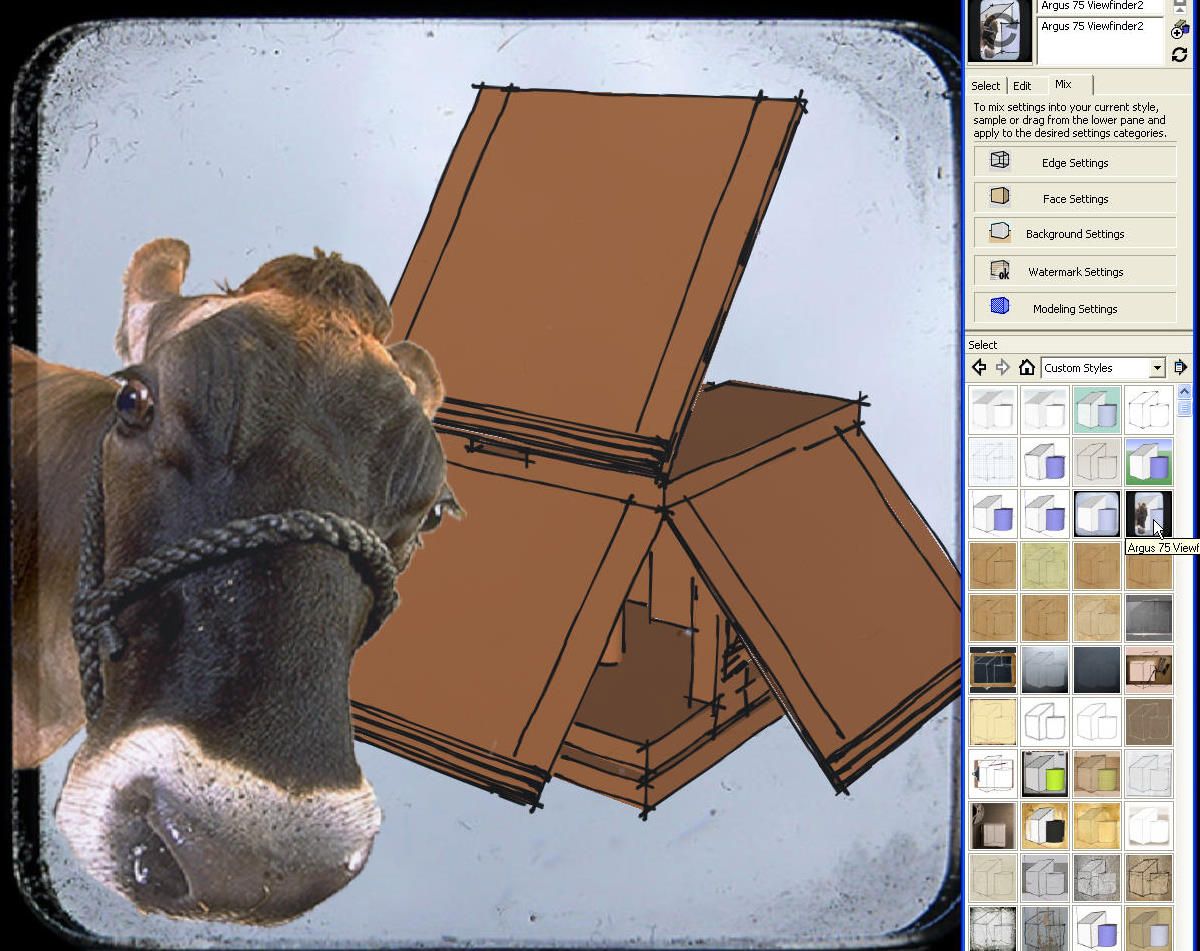The width and height of the screenshot is (1200, 951).
Task: Click the Face Settings tan cube icon
Action: [999, 196]
